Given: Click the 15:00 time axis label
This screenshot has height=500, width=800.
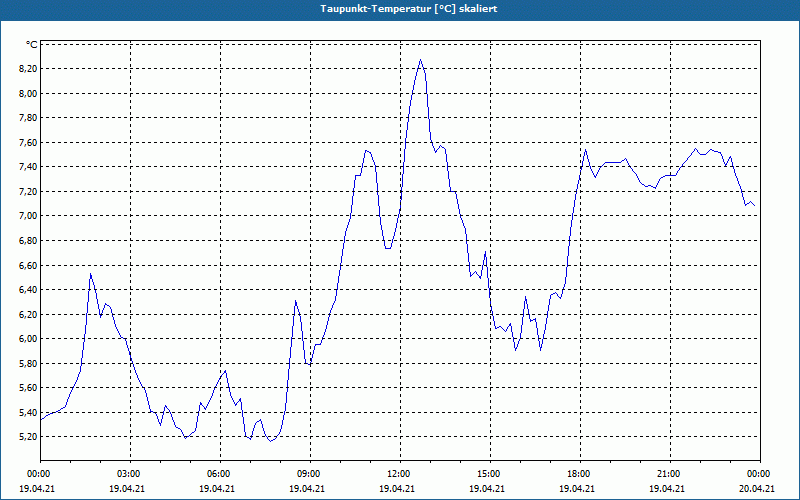Looking at the screenshot, I should [490, 474].
